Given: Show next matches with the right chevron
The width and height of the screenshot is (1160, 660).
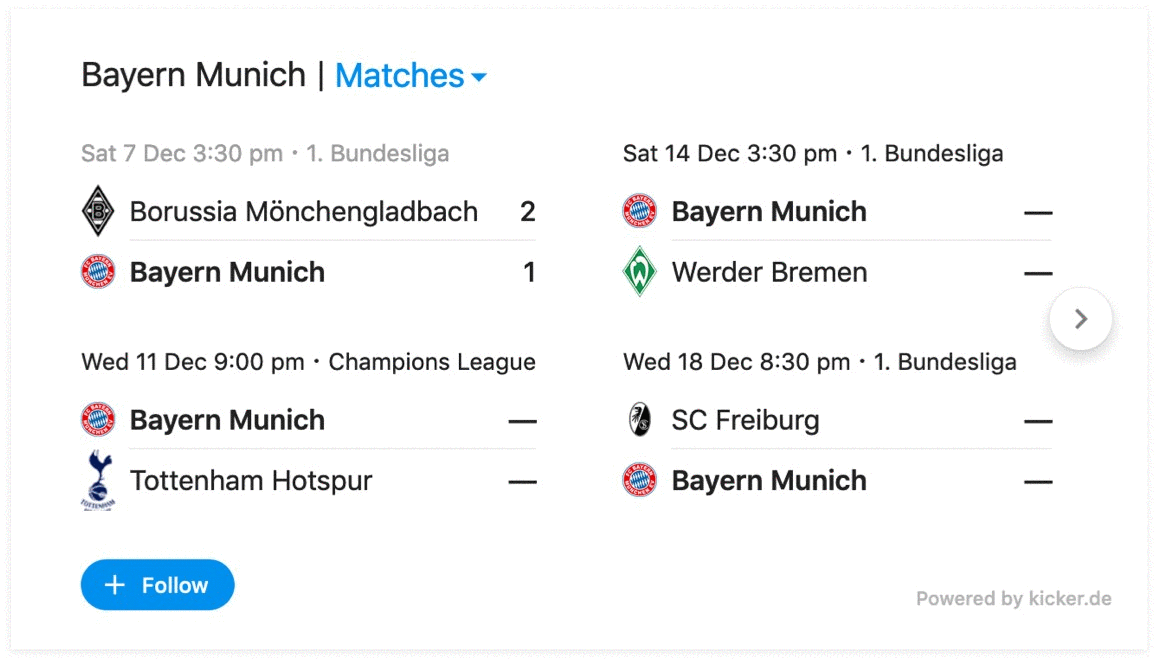Looking at the screenshot, I should [1081, 319].
